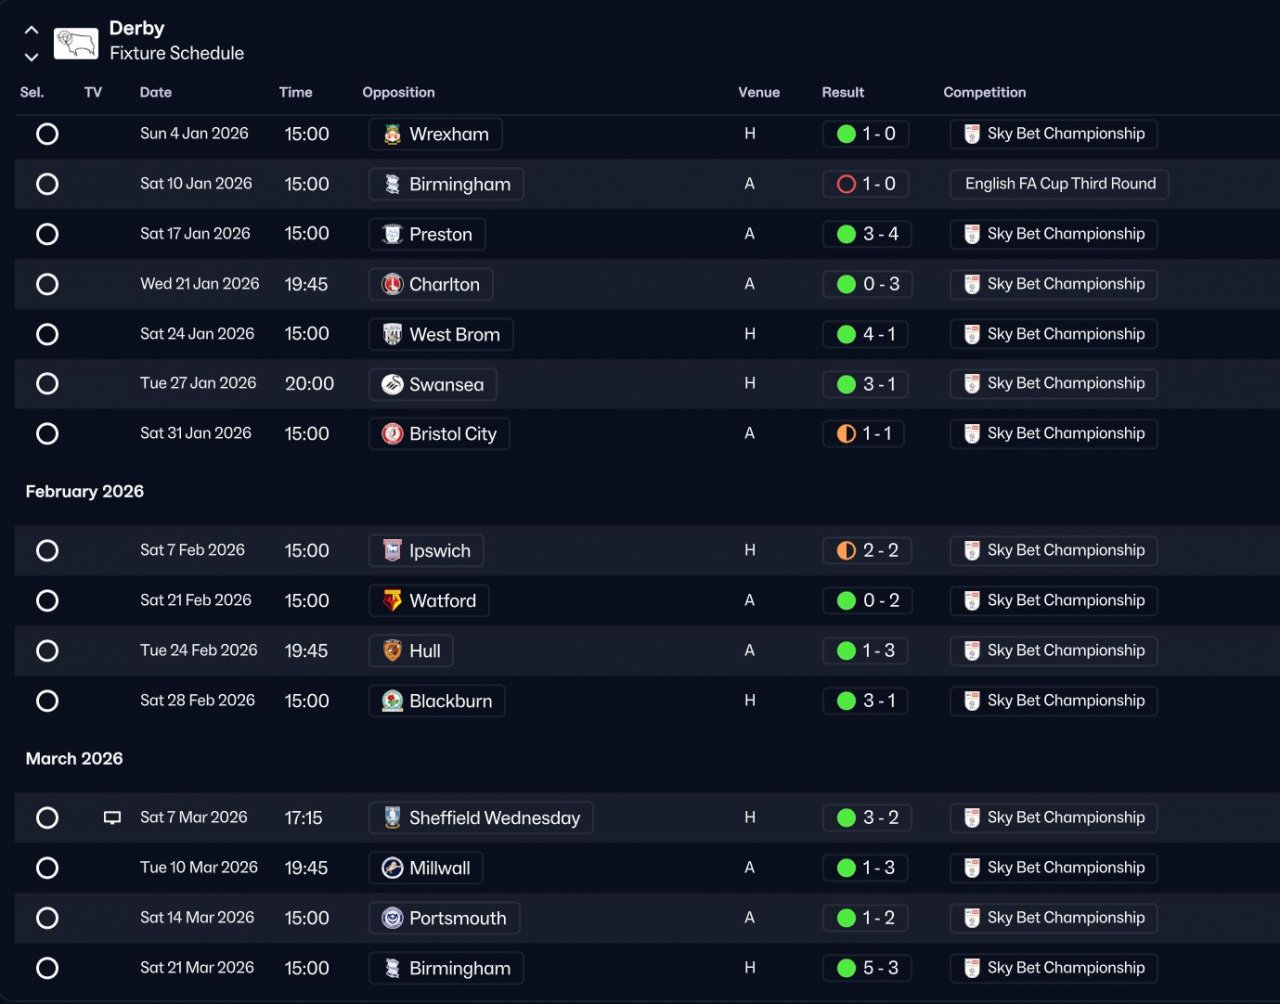The height and width of the screenshot is (1004, 1280).
Task: Click the Millwall club badge icon
Action: 393,868
